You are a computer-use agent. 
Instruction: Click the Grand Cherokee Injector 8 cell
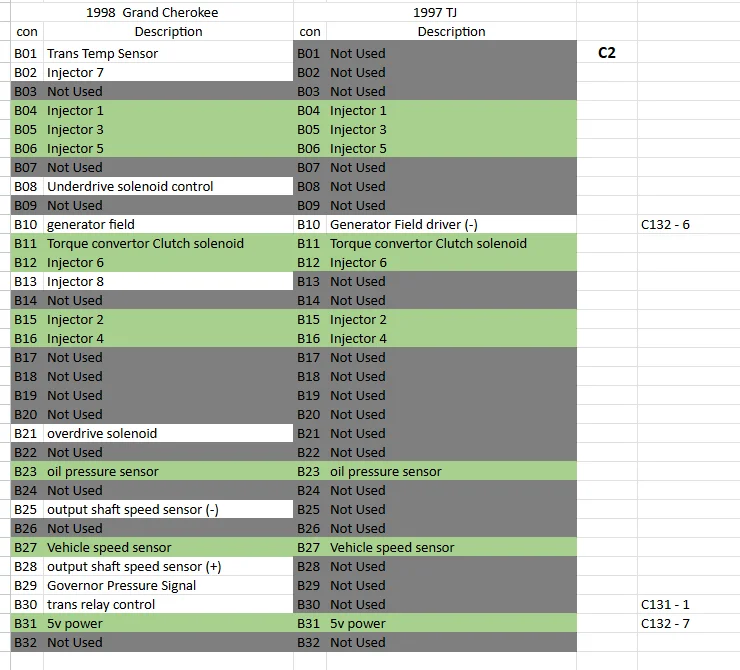(x=168, y=282)
